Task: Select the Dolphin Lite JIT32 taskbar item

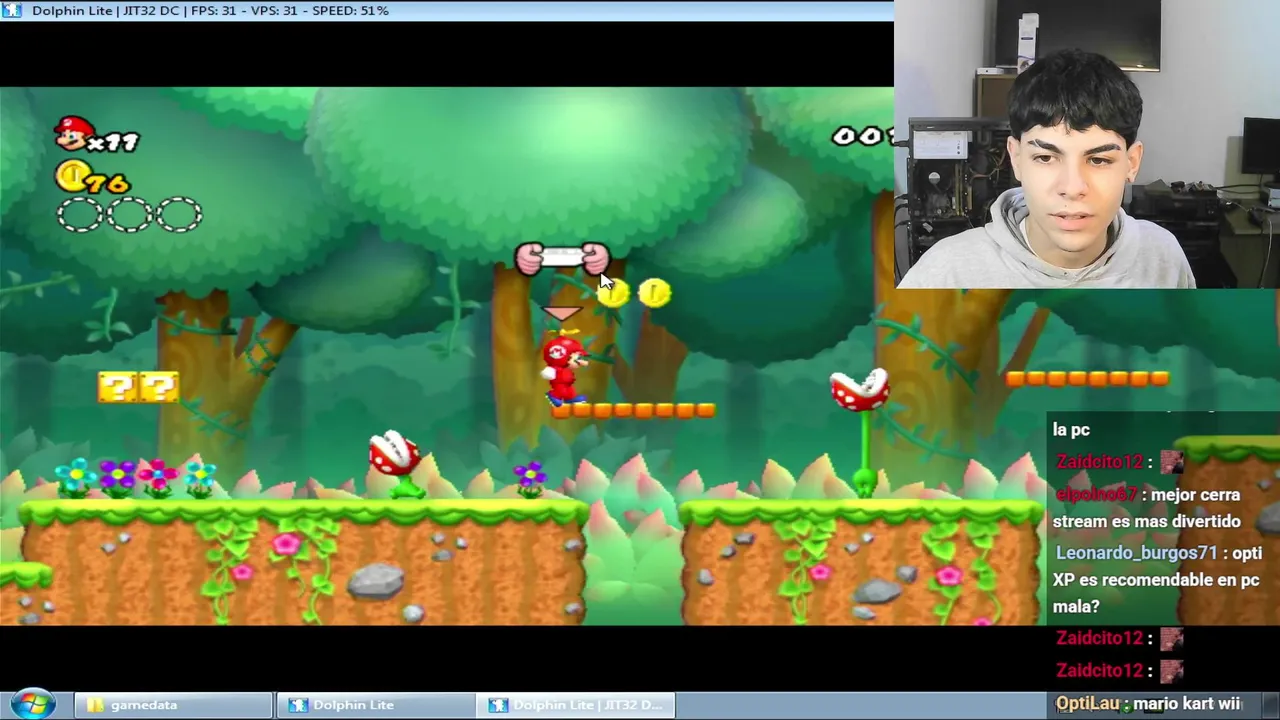Action: pos(576,705)
